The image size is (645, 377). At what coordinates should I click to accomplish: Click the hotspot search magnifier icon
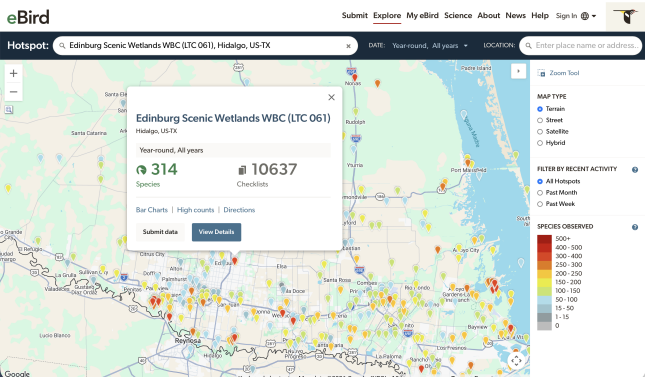62,46
